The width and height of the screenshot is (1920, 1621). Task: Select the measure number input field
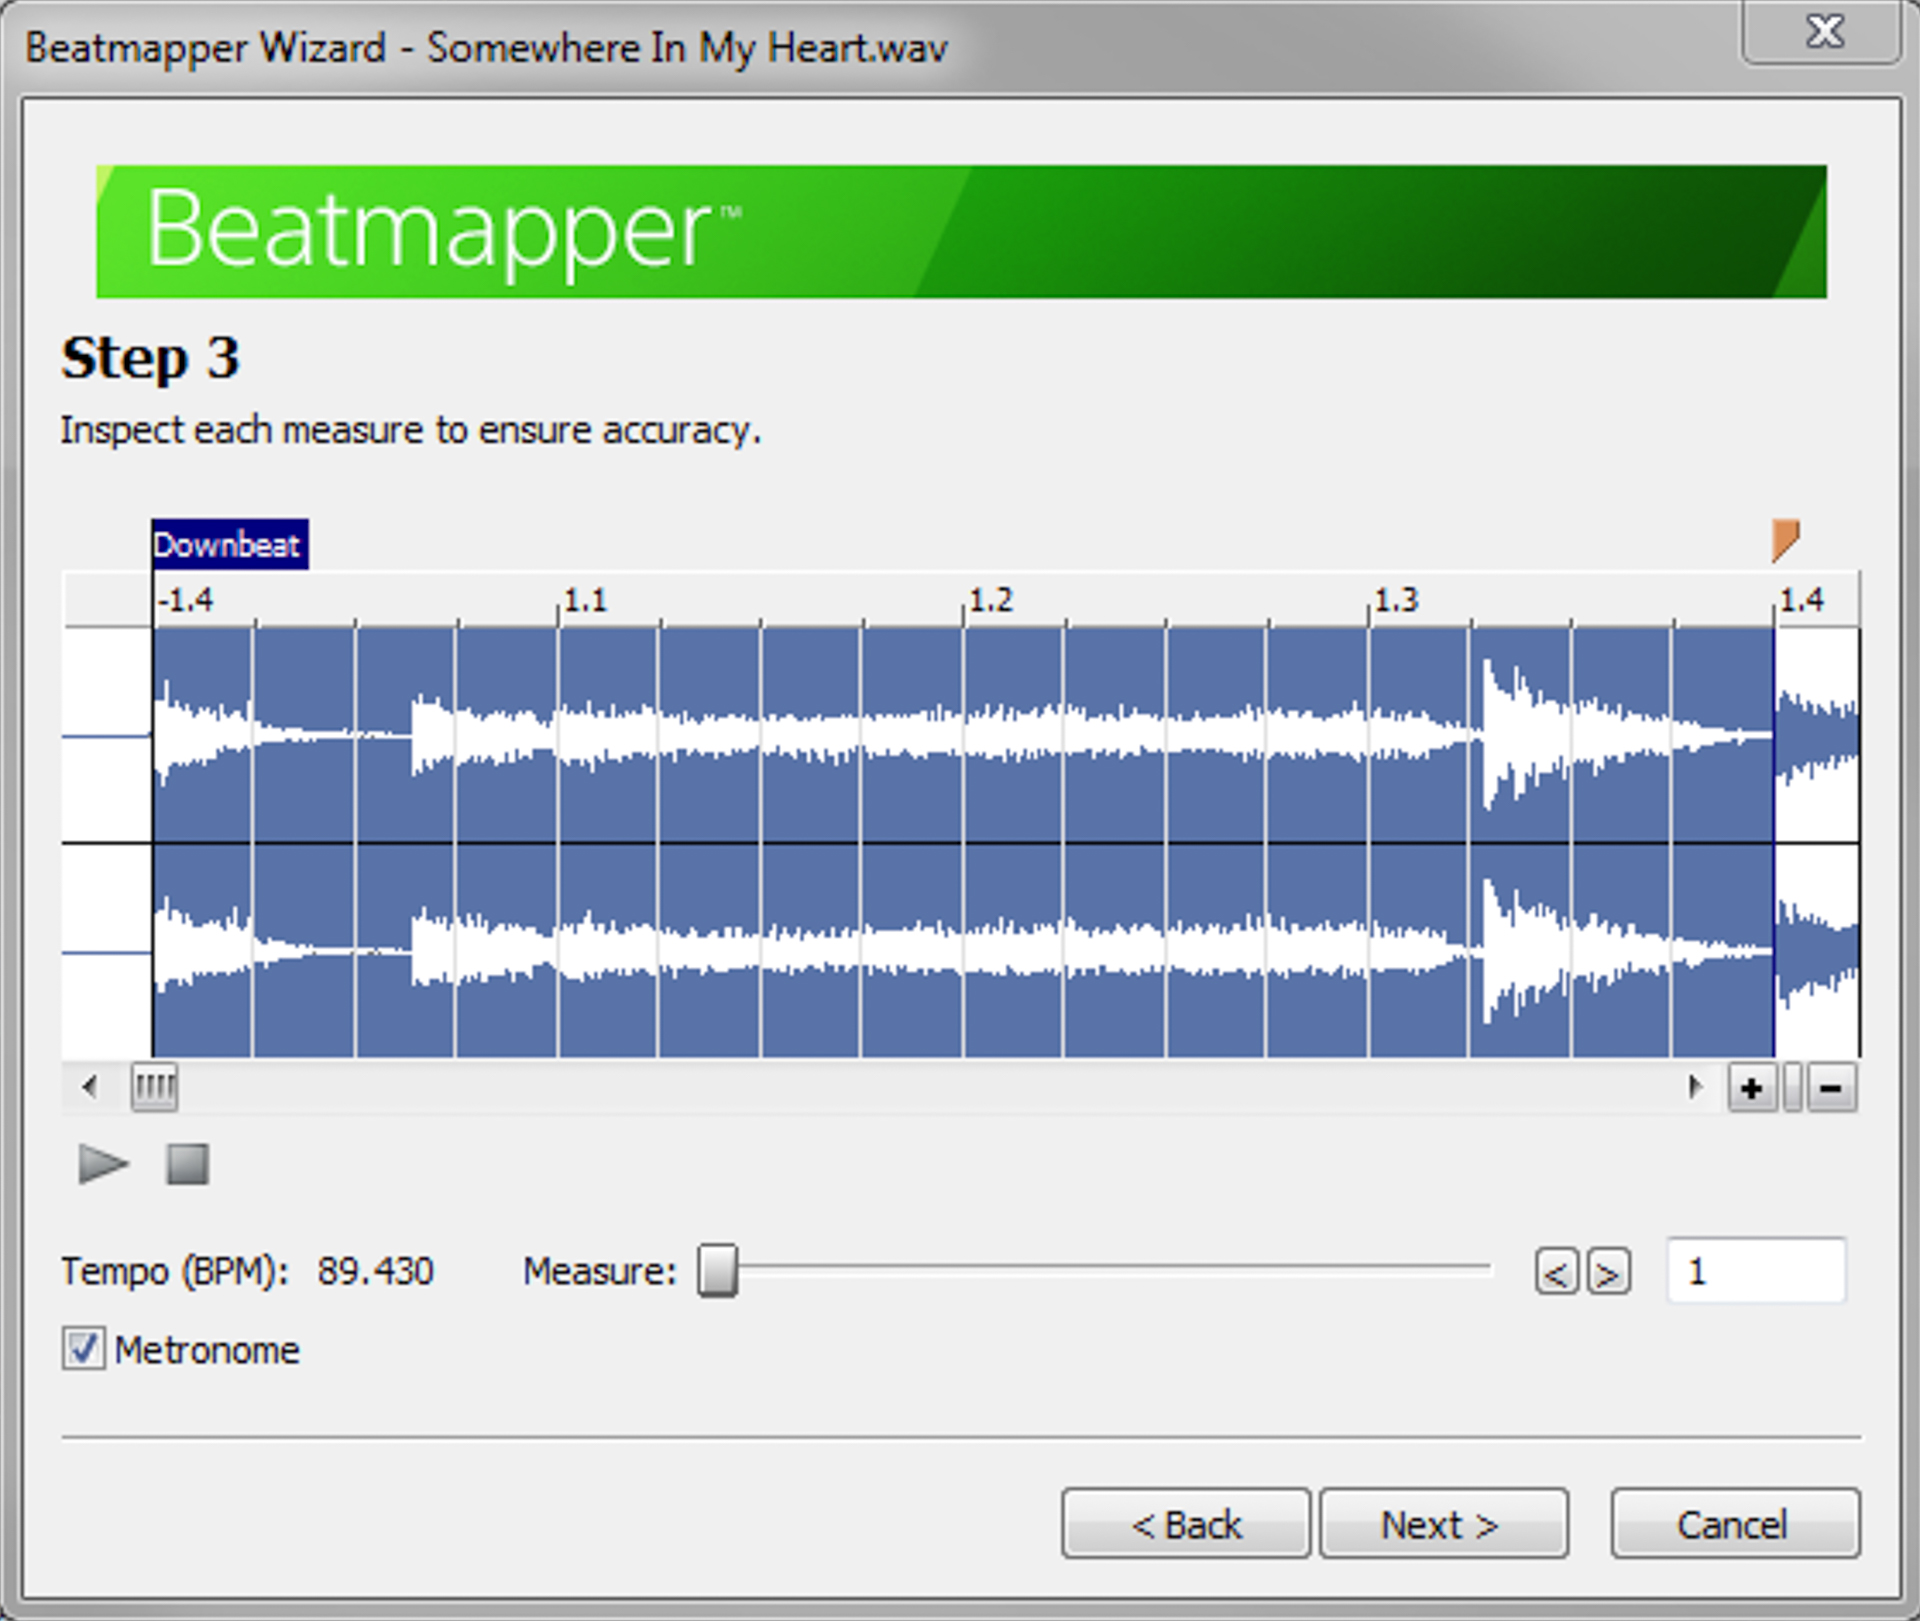click(x=1756, y=1270)
